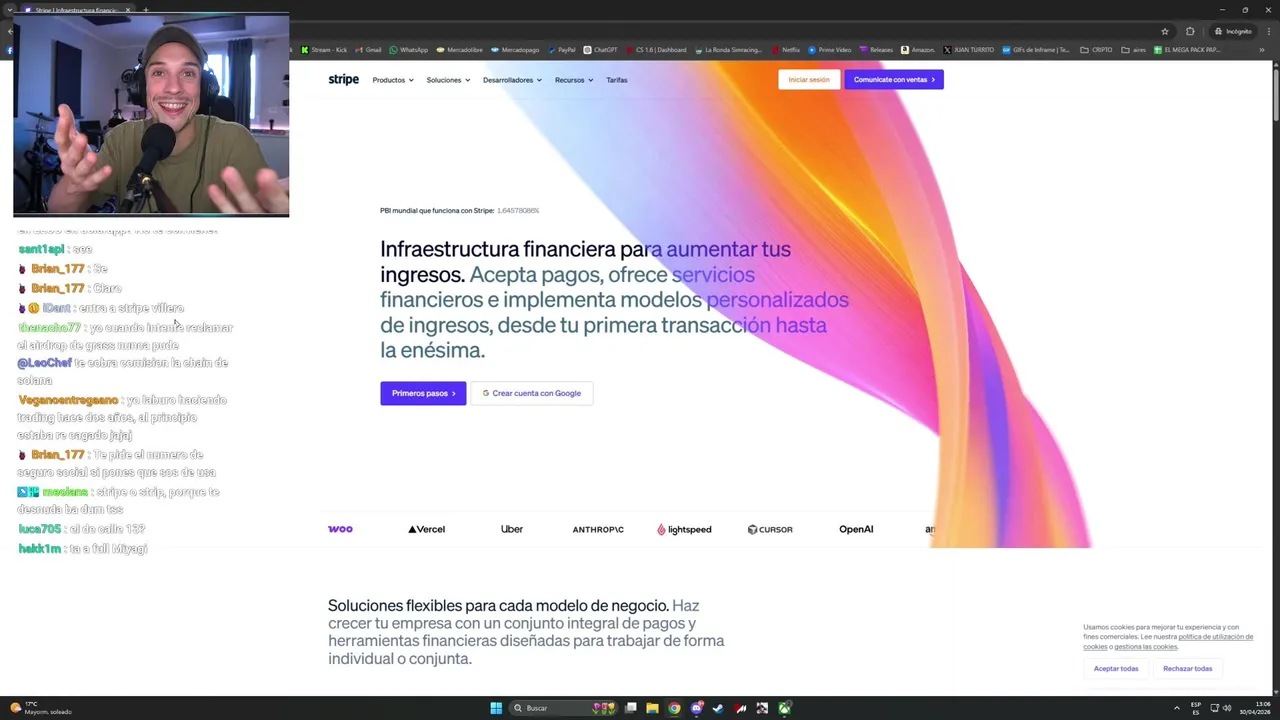The image size is (1280, 720).
Task: Open the Mercadopago bookmark
Action: [x=515, y=49]
